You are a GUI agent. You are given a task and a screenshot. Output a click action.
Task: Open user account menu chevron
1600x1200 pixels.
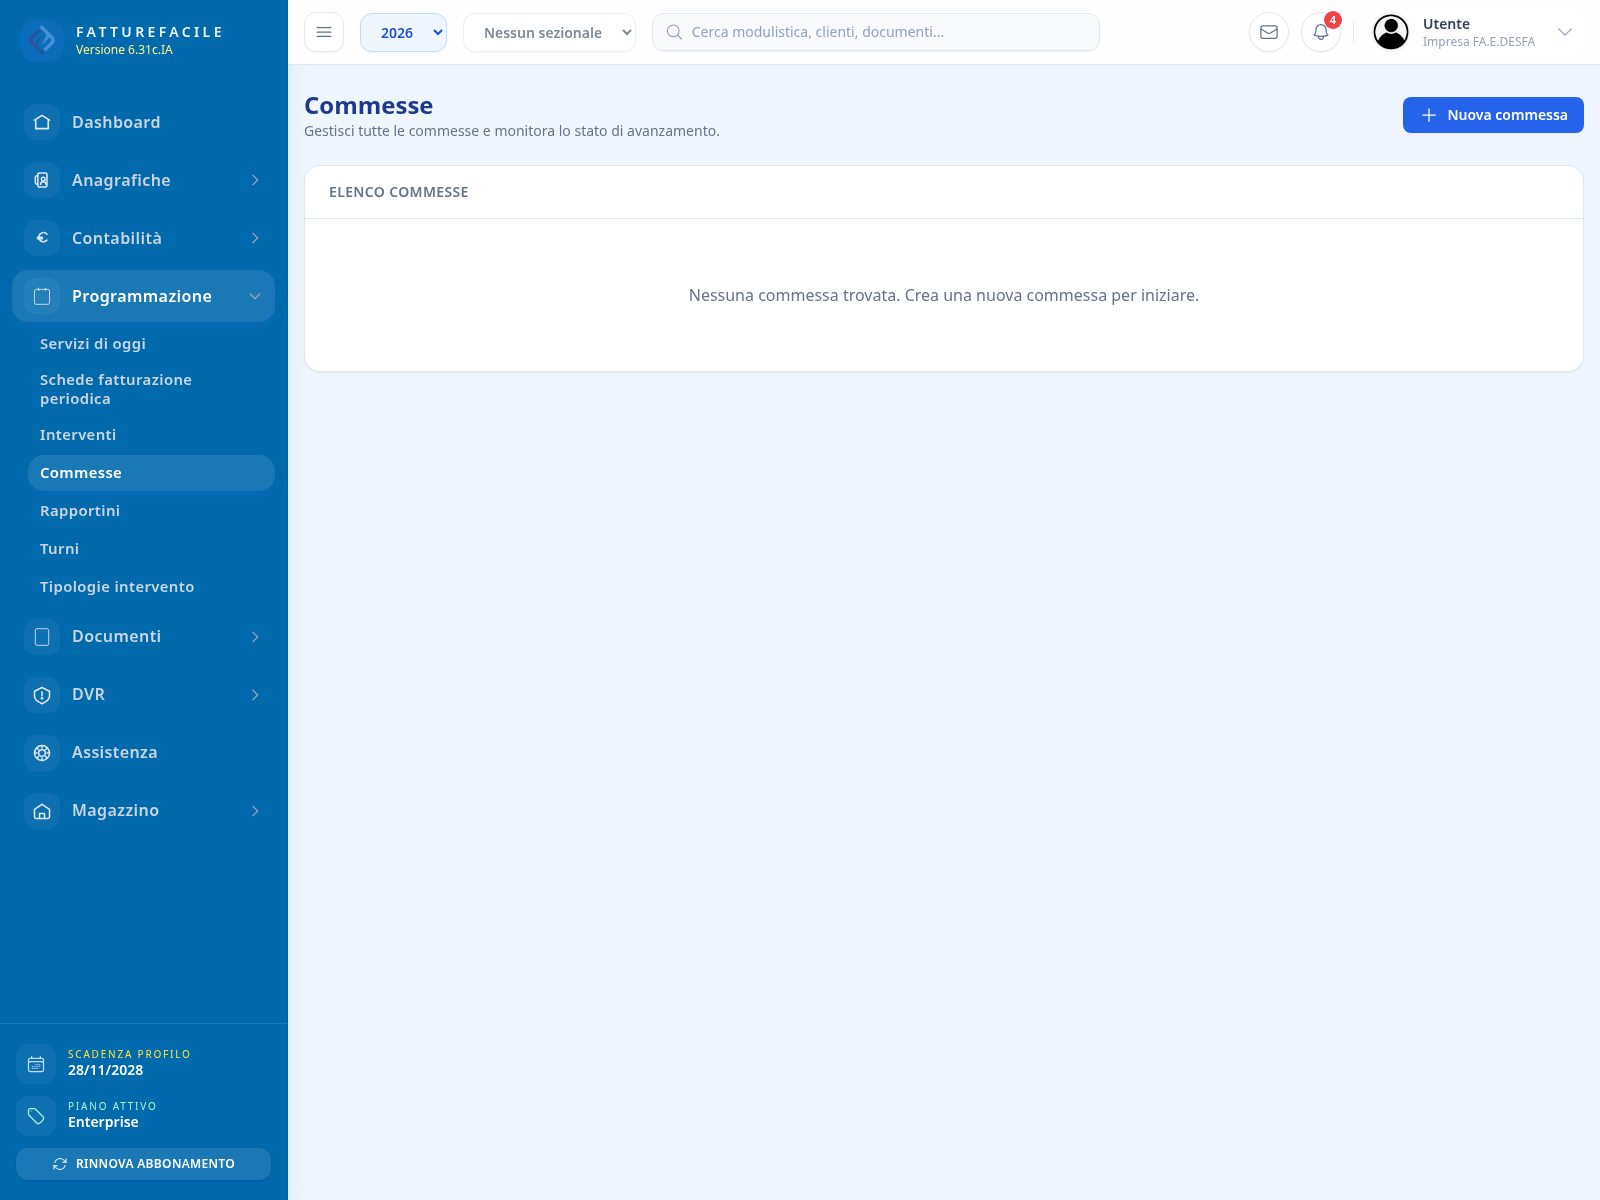(x=1565, y=32)
